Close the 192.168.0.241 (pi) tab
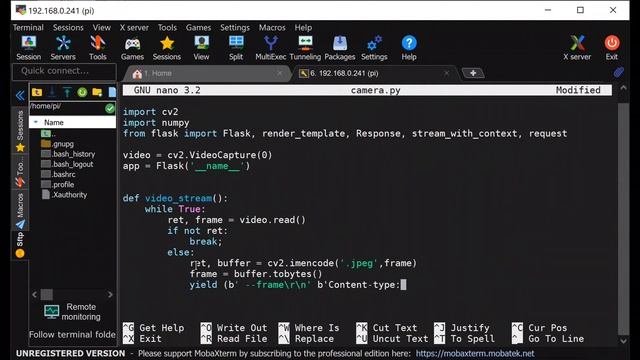This screenshot has width=640, height=360. pos(447,73)
